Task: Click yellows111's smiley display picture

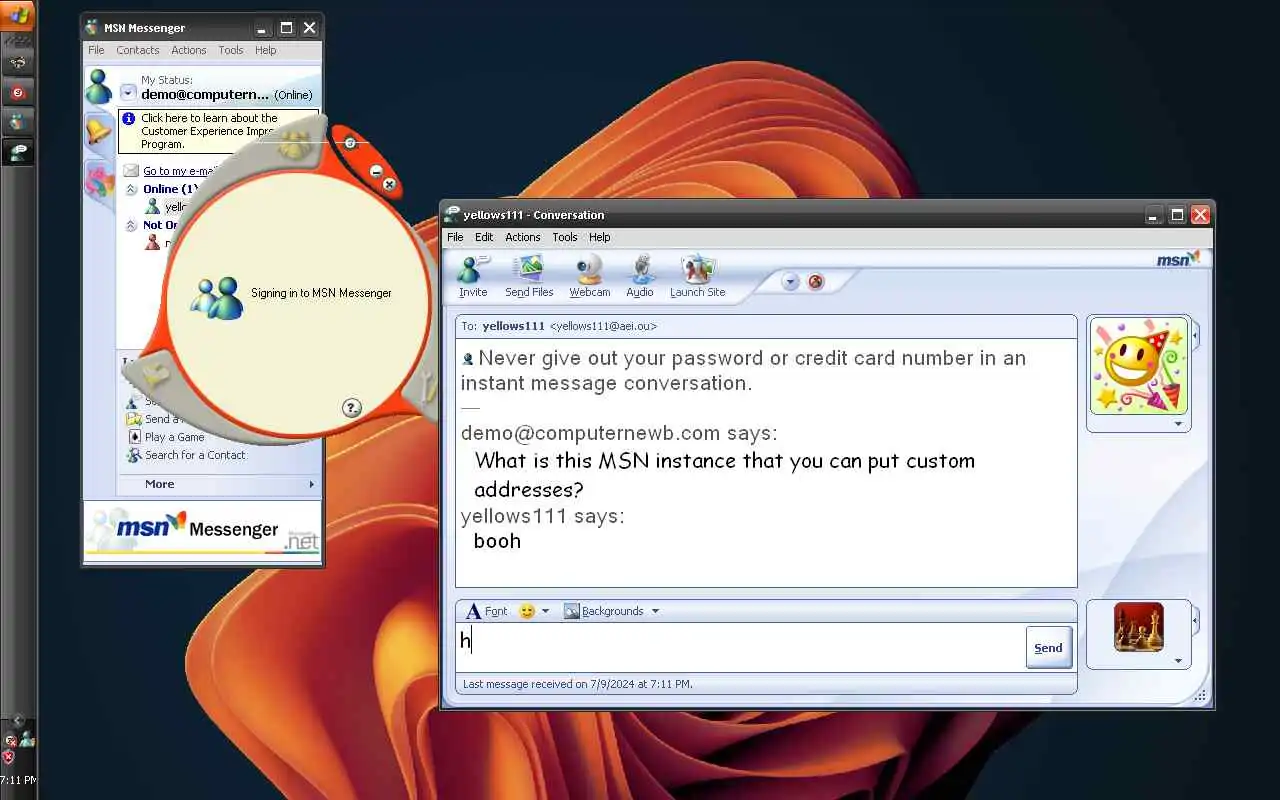Action: click(1138, 367)
